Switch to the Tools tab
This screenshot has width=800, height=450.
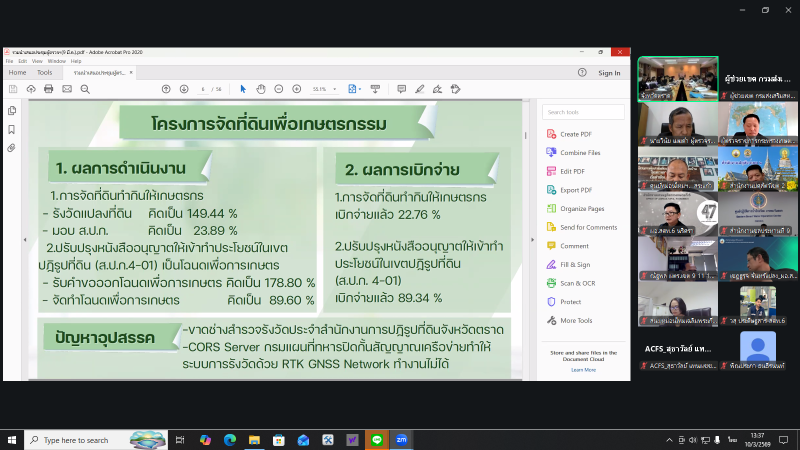[44, 73]
